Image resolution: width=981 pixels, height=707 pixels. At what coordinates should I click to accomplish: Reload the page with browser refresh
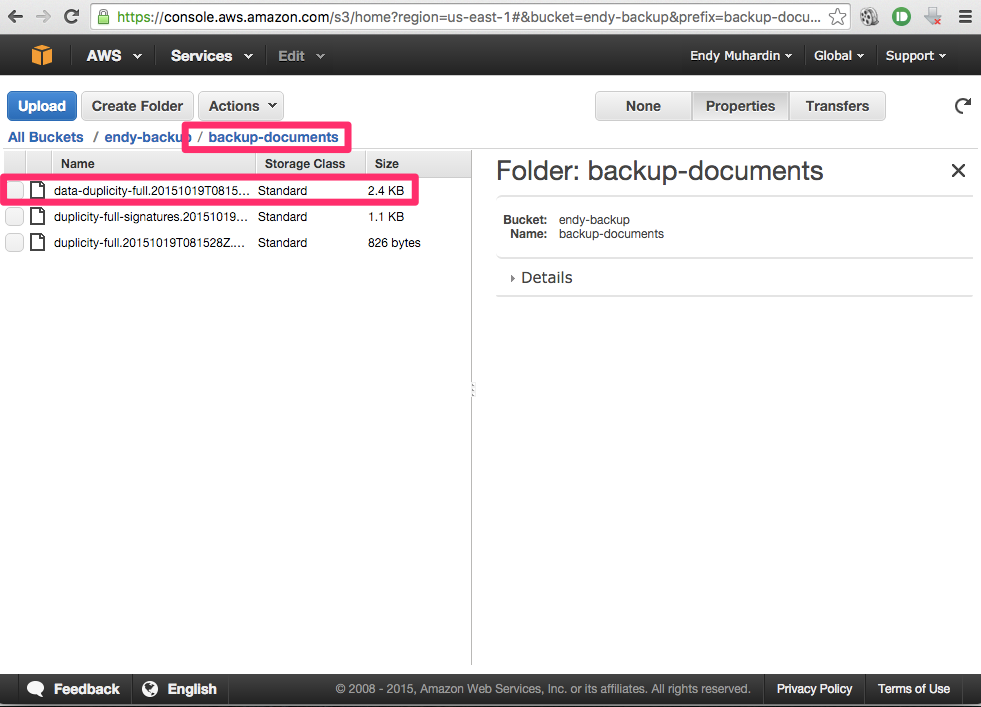click(71, 17)
